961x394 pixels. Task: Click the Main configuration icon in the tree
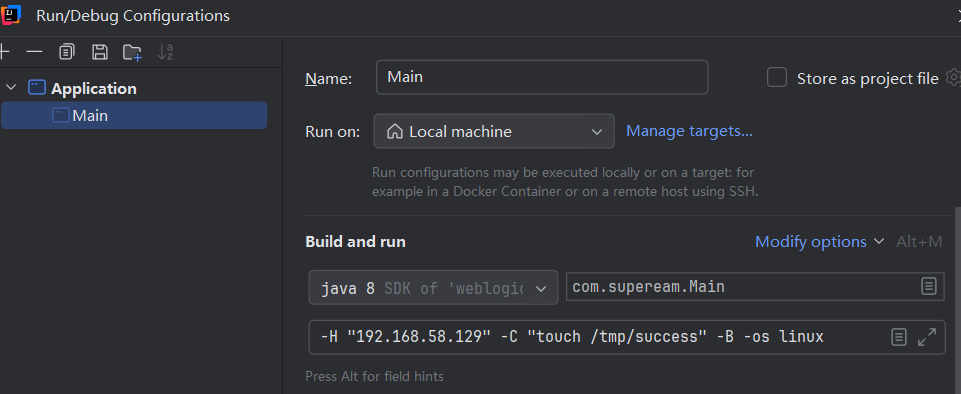[x=61, y=115]
